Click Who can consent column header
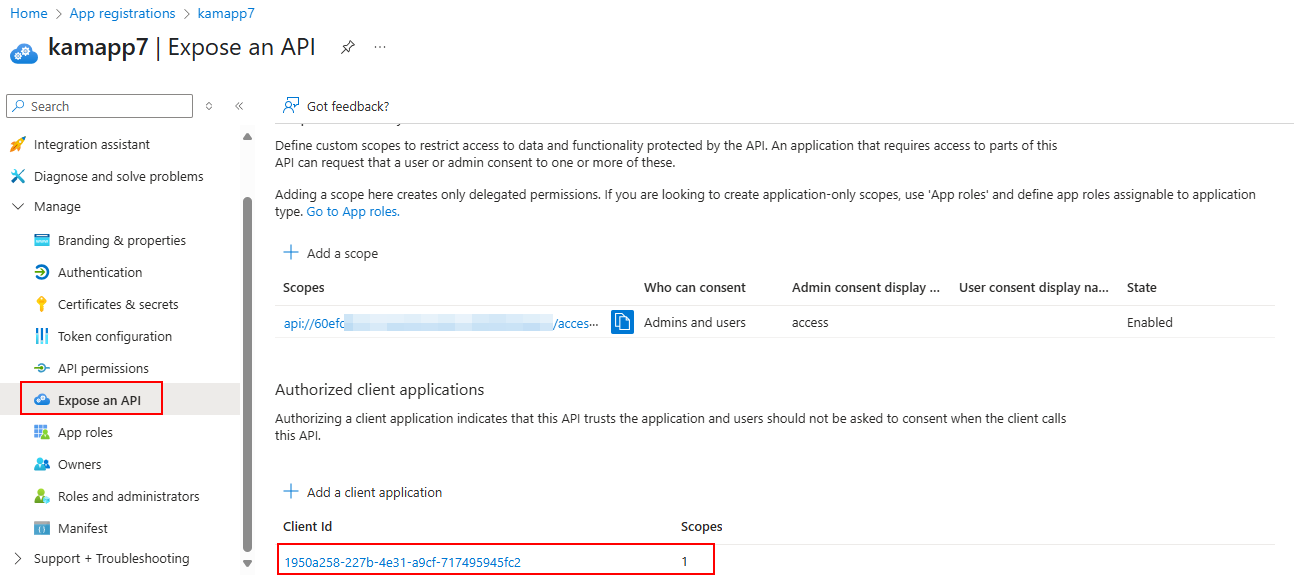The height and width of the screenshot is (575, 1294). point(695,288)
